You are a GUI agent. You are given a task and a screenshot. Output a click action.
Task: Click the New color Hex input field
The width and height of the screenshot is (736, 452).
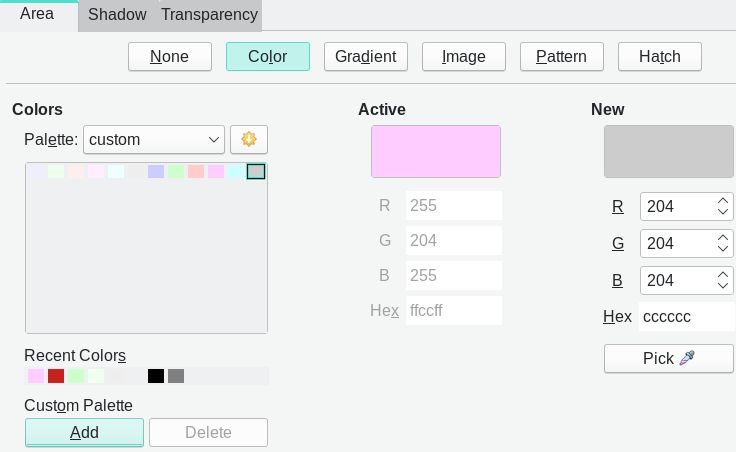(x=686, y=317)
